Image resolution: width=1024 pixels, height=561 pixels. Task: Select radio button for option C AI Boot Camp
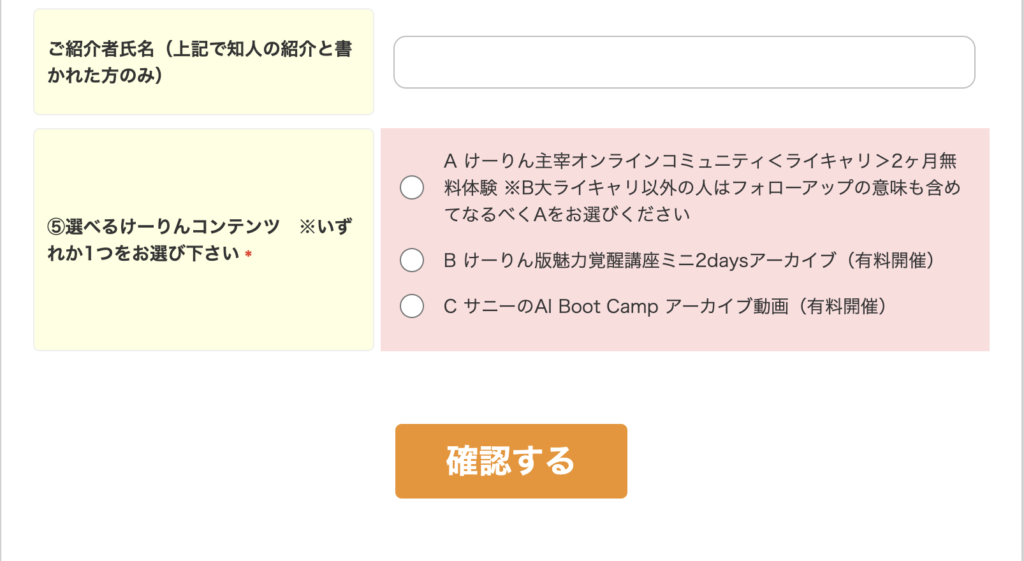click(x=412, y=306)
